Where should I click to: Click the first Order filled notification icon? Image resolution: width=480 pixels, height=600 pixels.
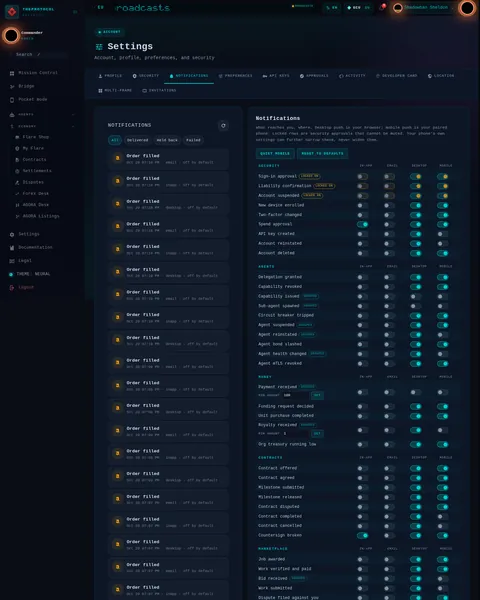pyautogui.click(x=118, y=158)
